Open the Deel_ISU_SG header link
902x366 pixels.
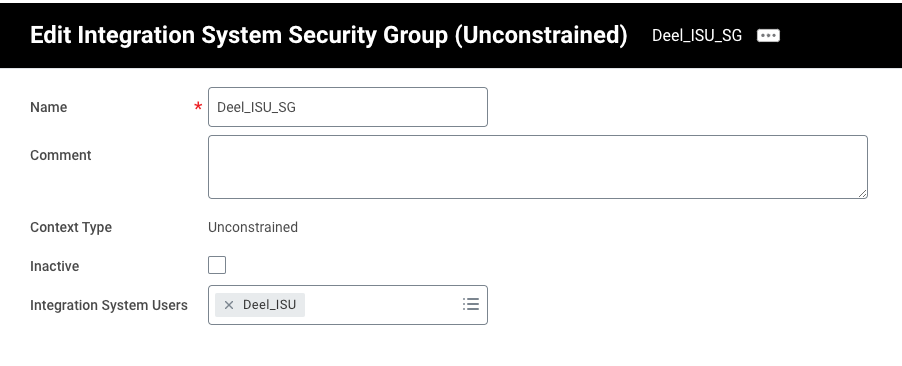click(697, 36)
